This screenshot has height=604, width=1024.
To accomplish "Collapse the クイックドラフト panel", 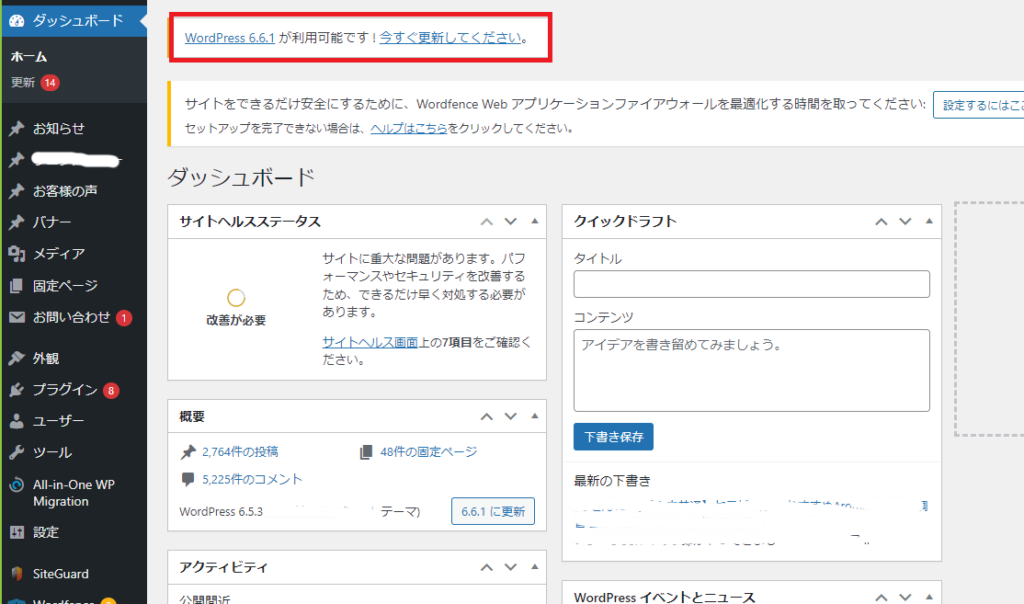I will coord(929,221).
